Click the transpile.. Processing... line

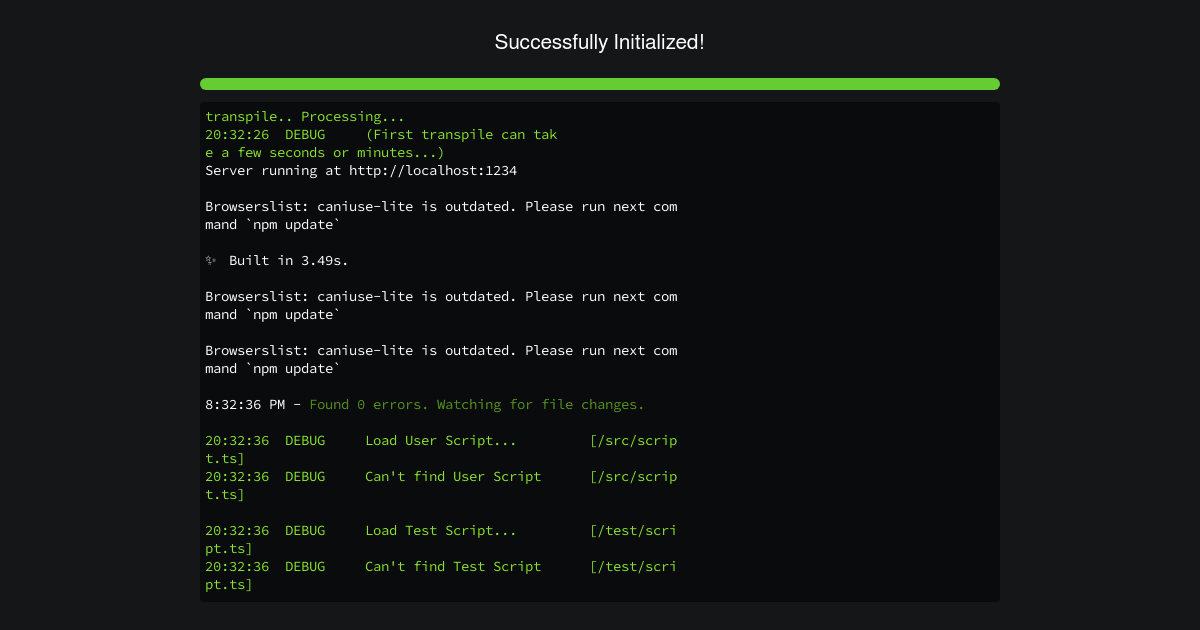coord(305,117)
